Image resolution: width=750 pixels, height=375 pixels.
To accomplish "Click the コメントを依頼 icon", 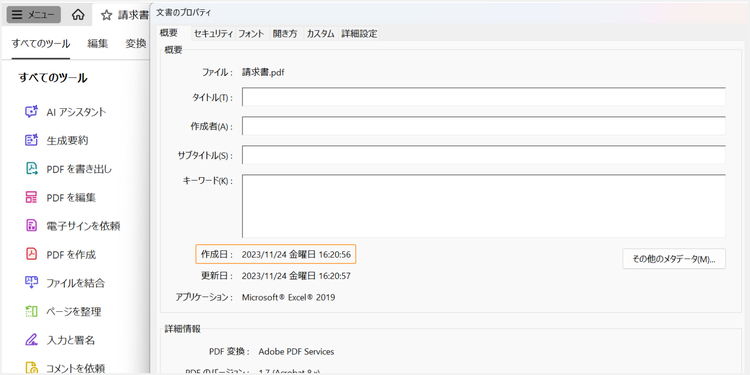I will 31,368.
